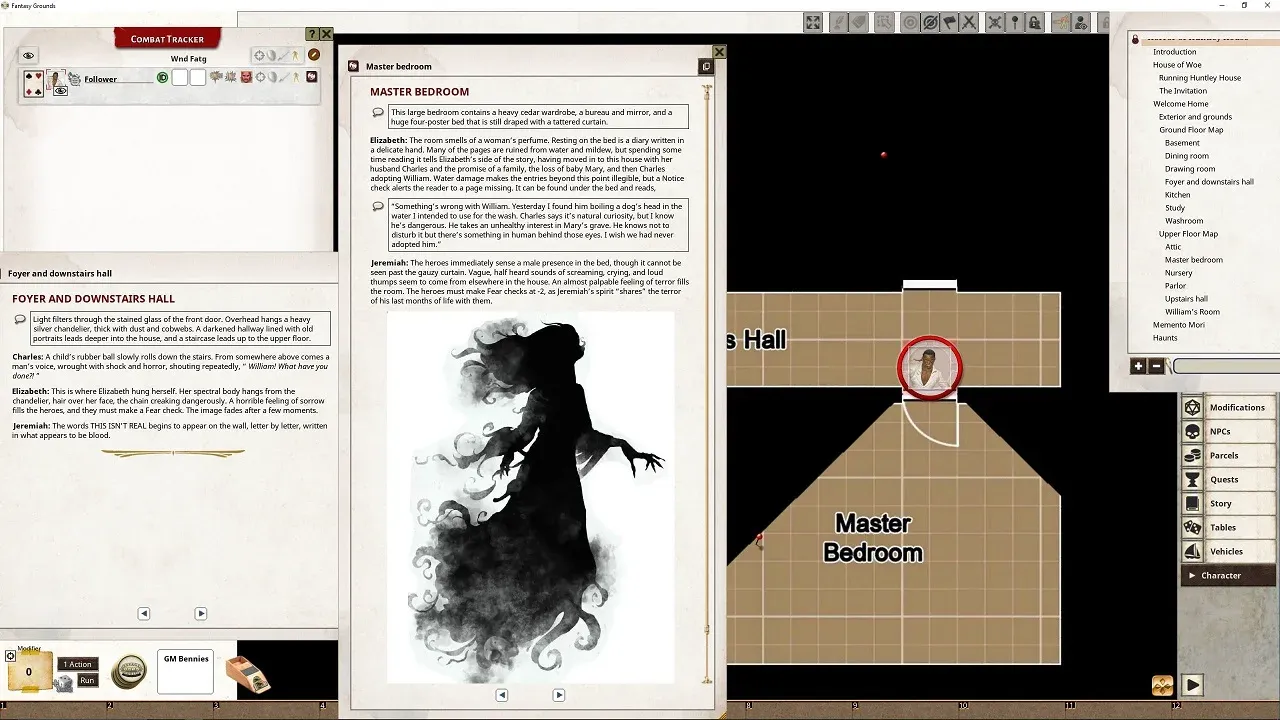This screenshot has height=720, width=1280.
Task: Click the dice icon below the modifier box
Action: click(64, 684)
